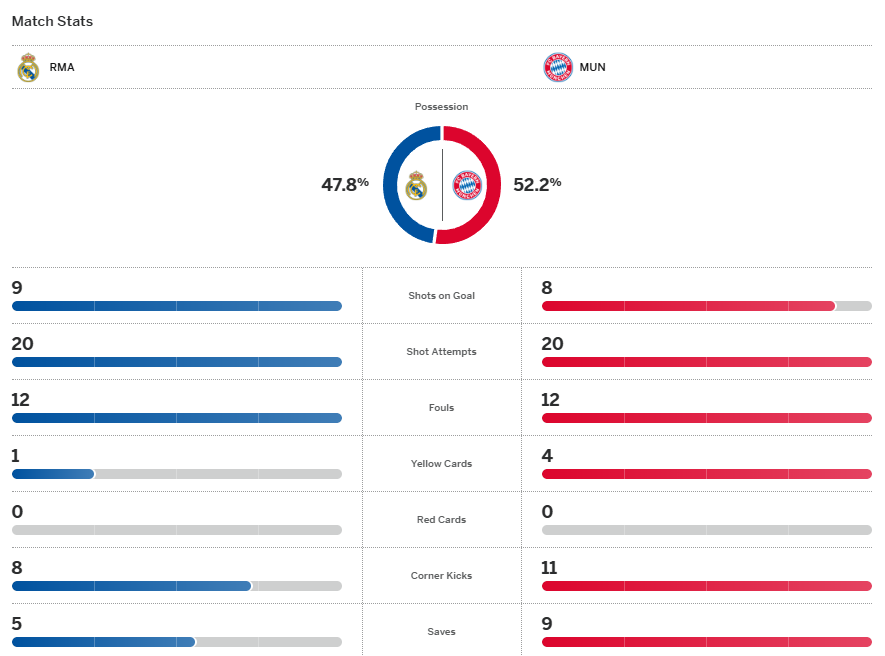Click the Shot Attempts stat label
This screenshot has height=656, width=885.
click(442, 352)
